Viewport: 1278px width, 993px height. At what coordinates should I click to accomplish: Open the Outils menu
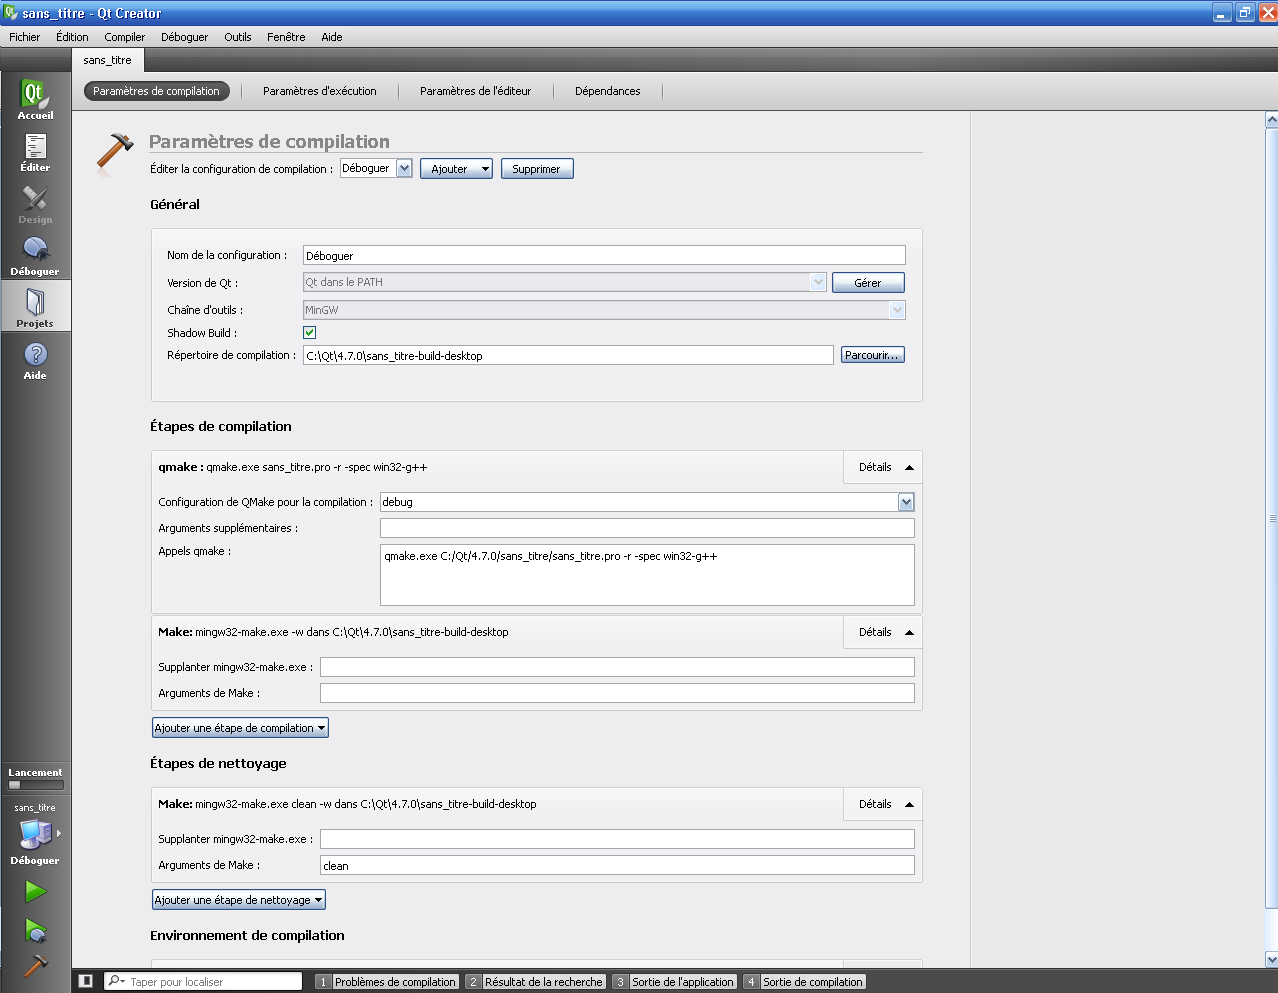[238, 37]
